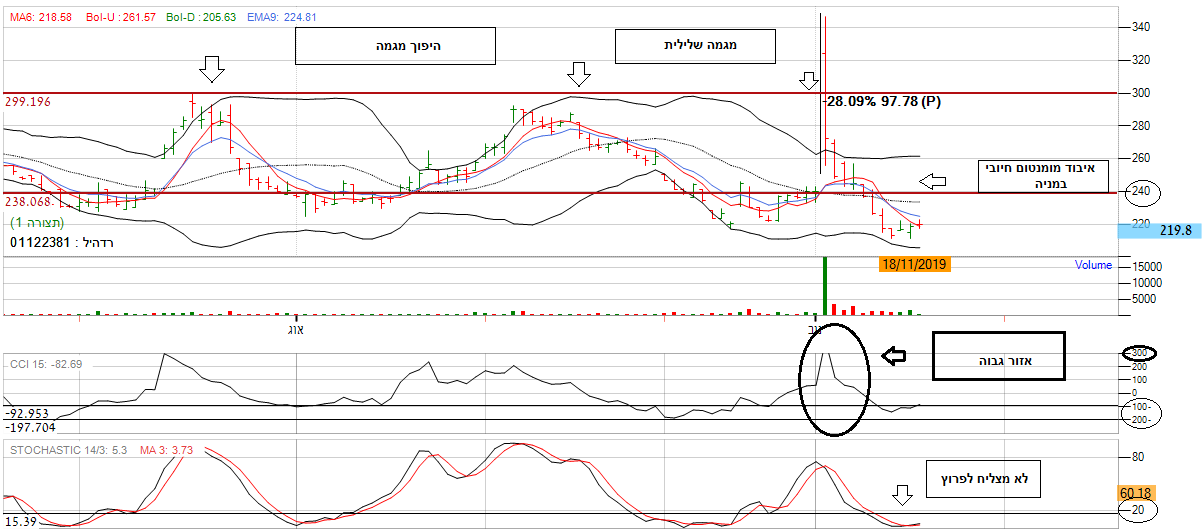The image size is (1202, 530).
Task: Click the down arrow under the 'לא מצליח לפרוץ' box
Action: [x=903, y=496]
